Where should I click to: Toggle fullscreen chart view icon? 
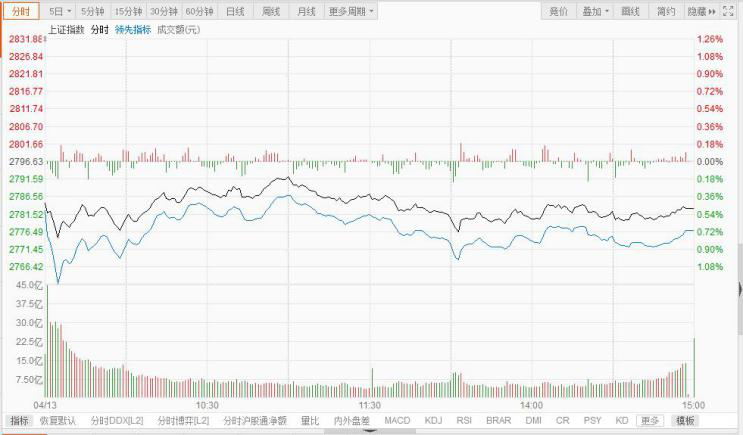[728, 11]
